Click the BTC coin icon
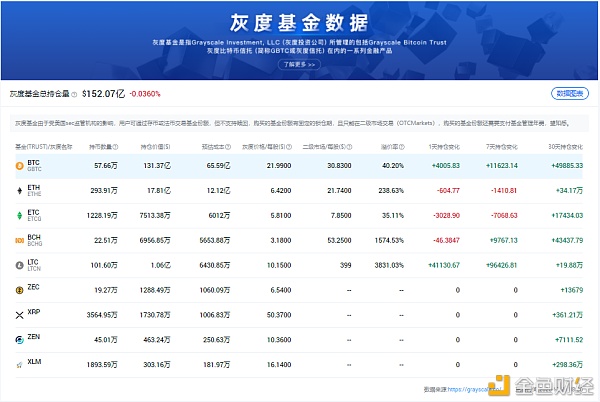The height and width of the screenshot is (402, 600). coord(20,166)
